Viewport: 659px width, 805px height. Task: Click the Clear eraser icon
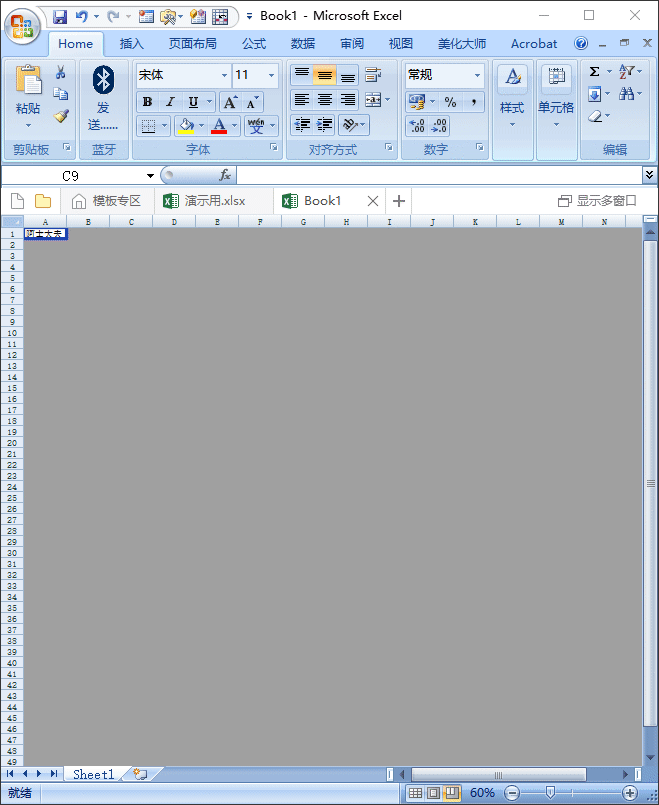pyautogui.click(x=594, y=117)
